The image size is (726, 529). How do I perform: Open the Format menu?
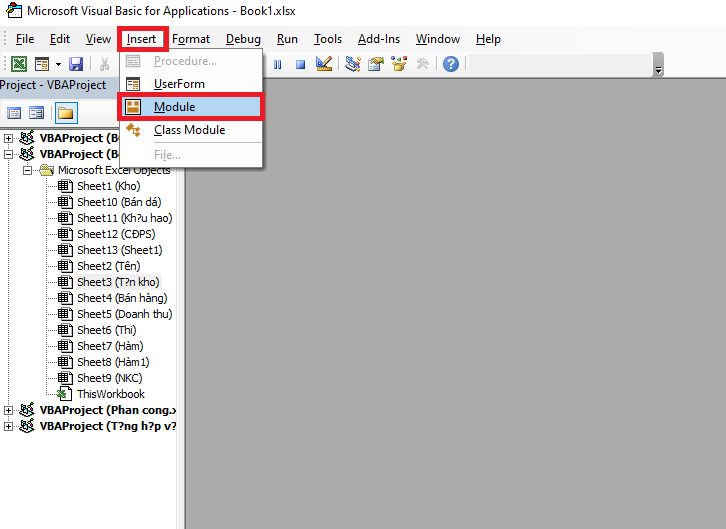[x=191, y=39]
